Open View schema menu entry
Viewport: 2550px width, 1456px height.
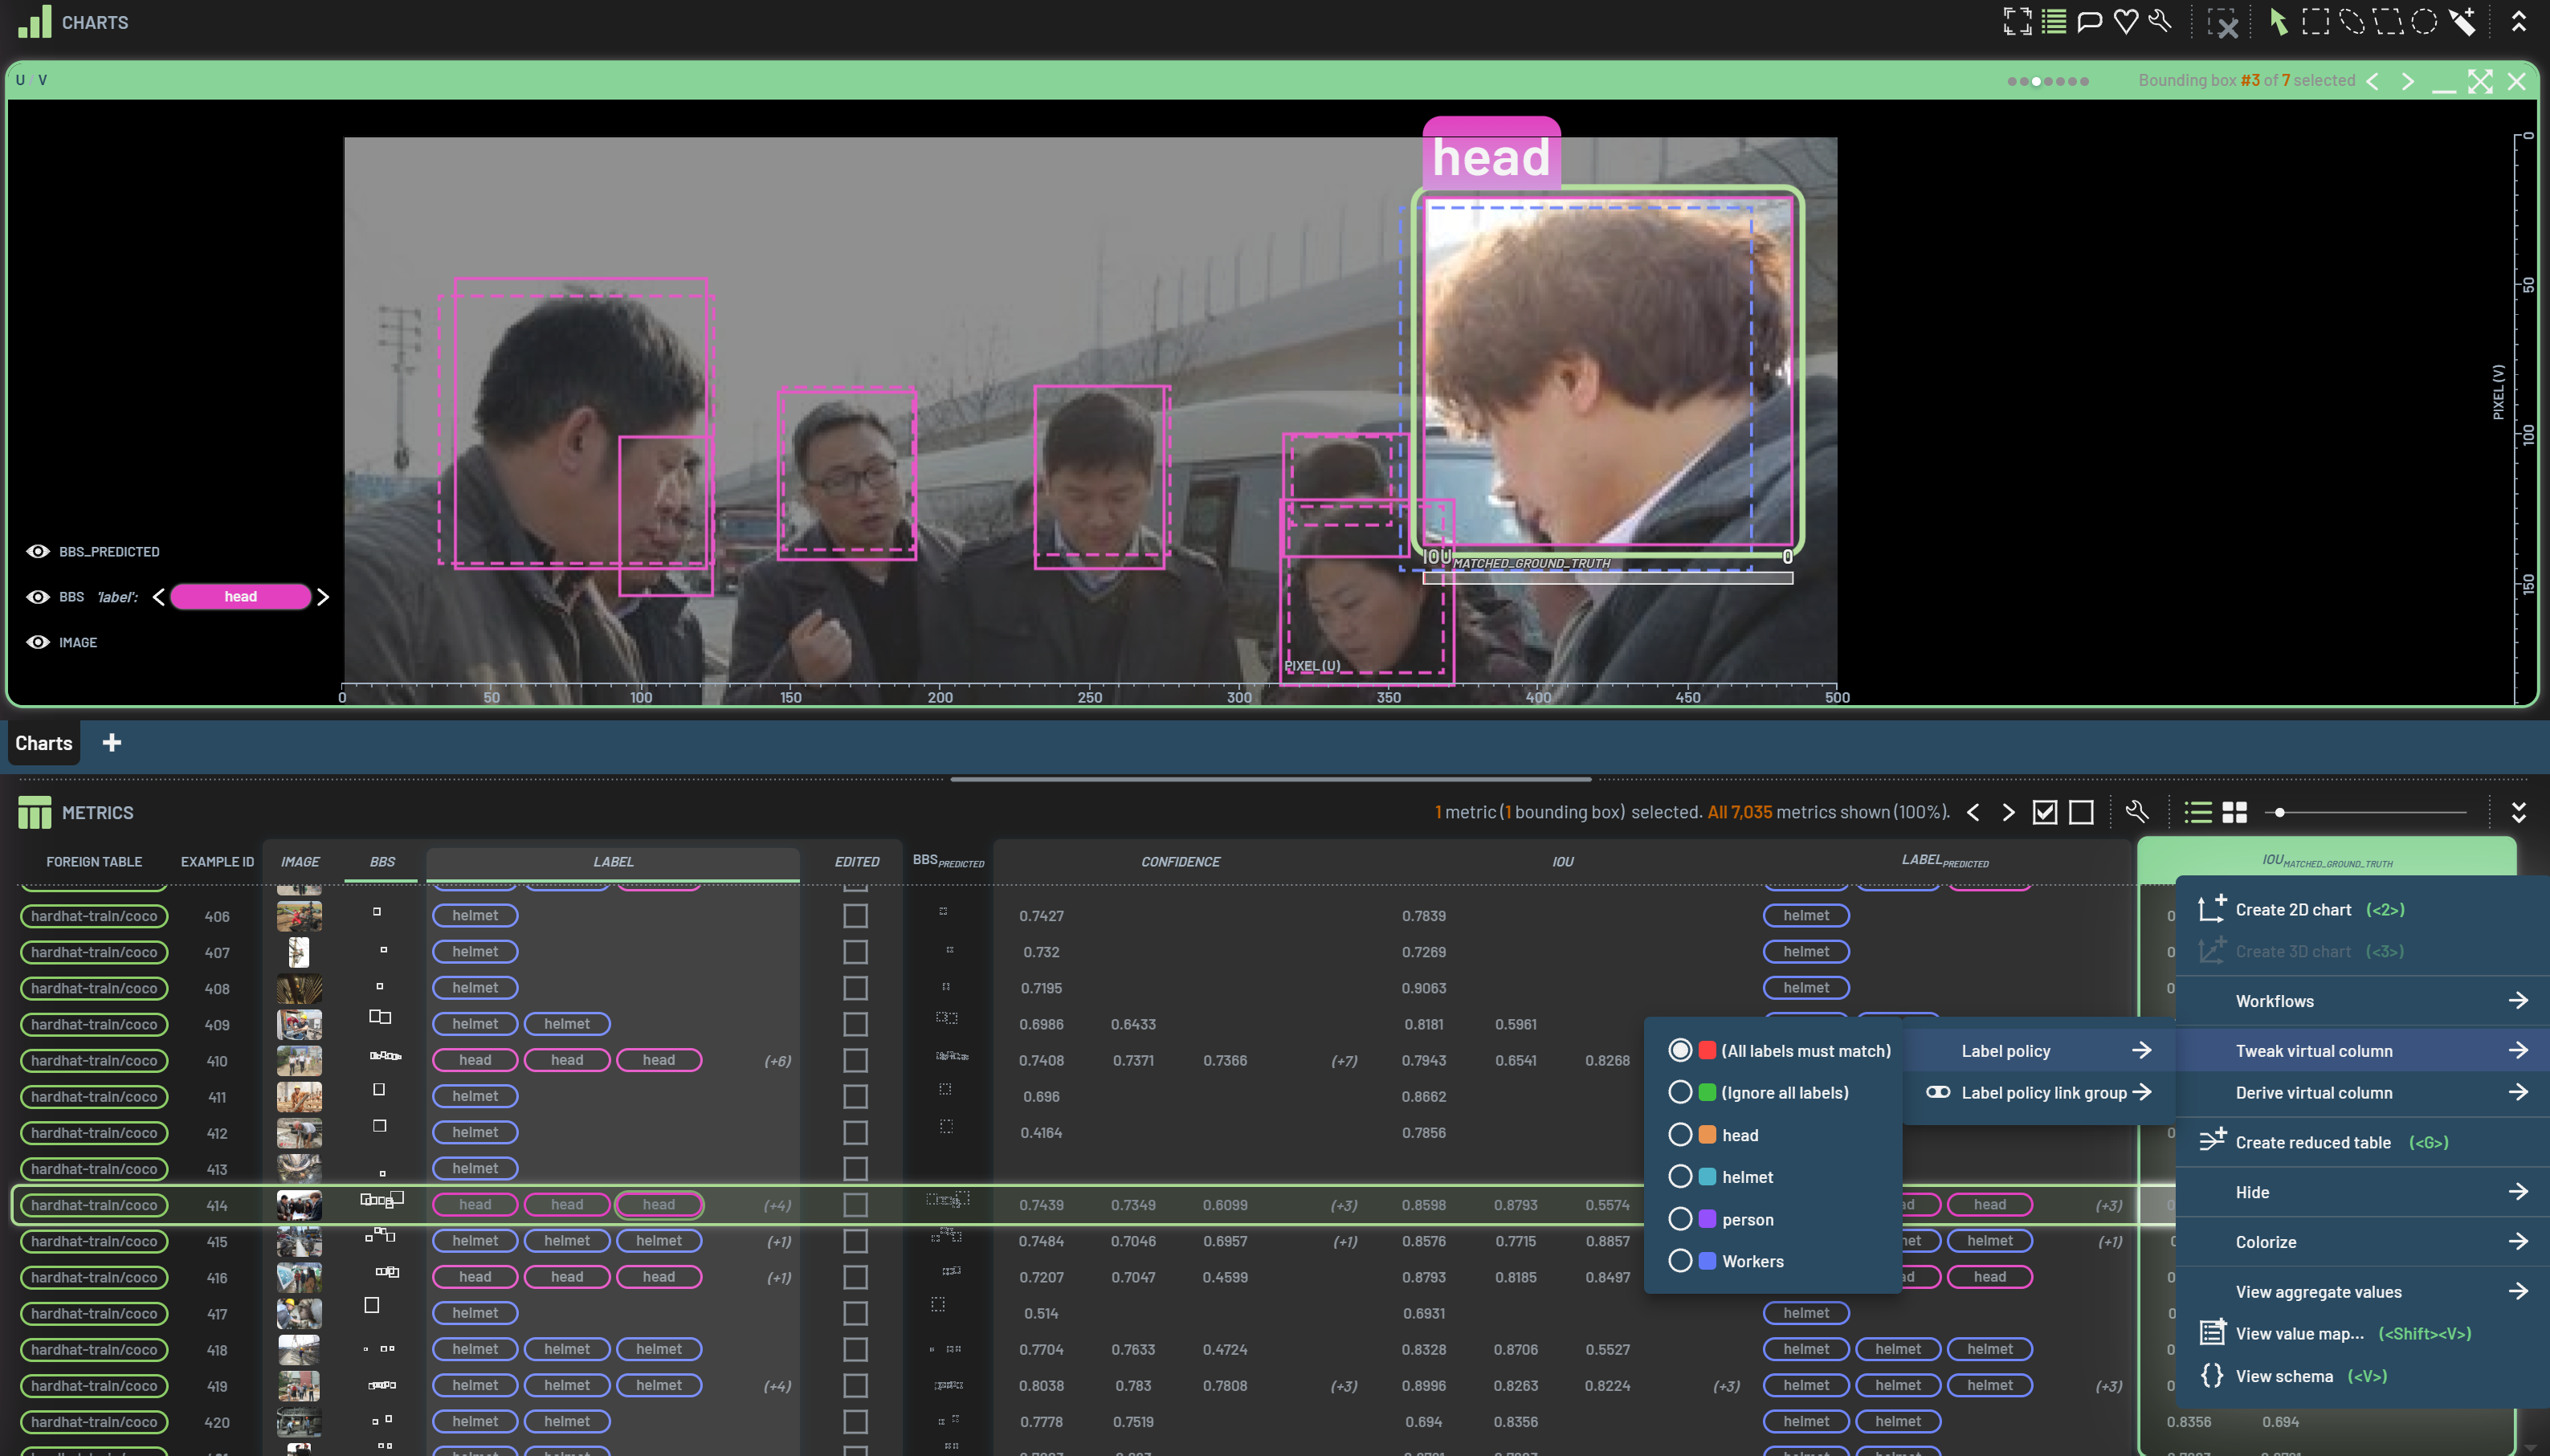coord(2283,1376)
